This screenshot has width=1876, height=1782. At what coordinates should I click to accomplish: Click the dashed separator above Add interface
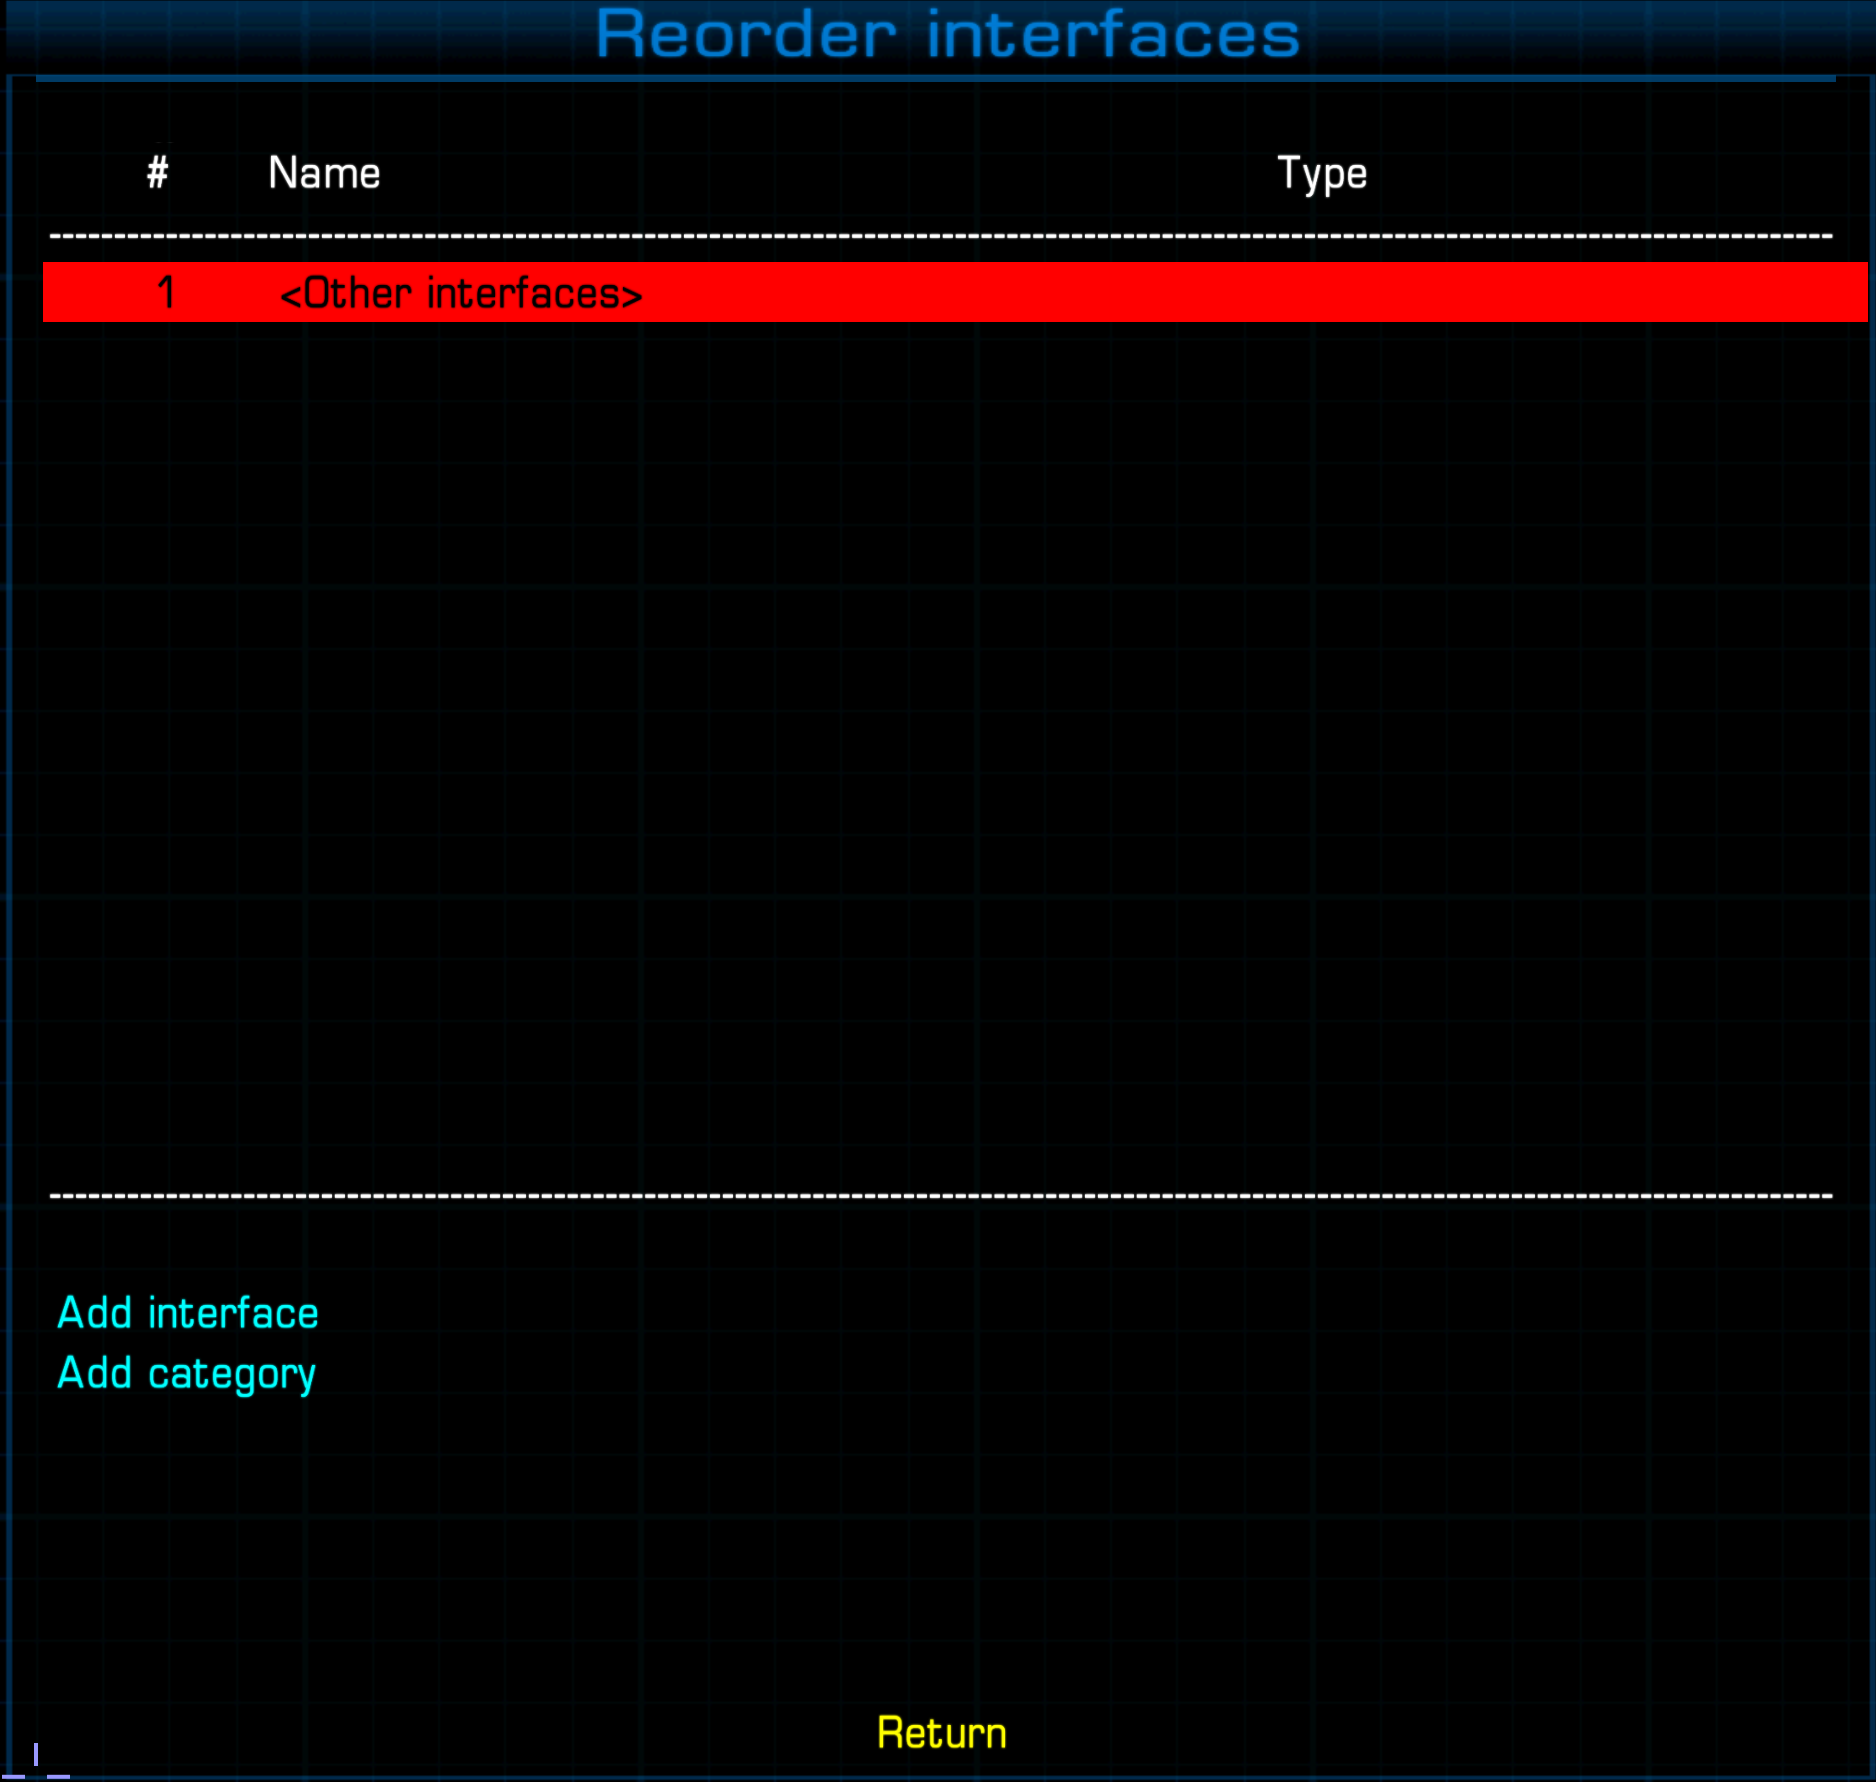click(x=940, y=1196)
